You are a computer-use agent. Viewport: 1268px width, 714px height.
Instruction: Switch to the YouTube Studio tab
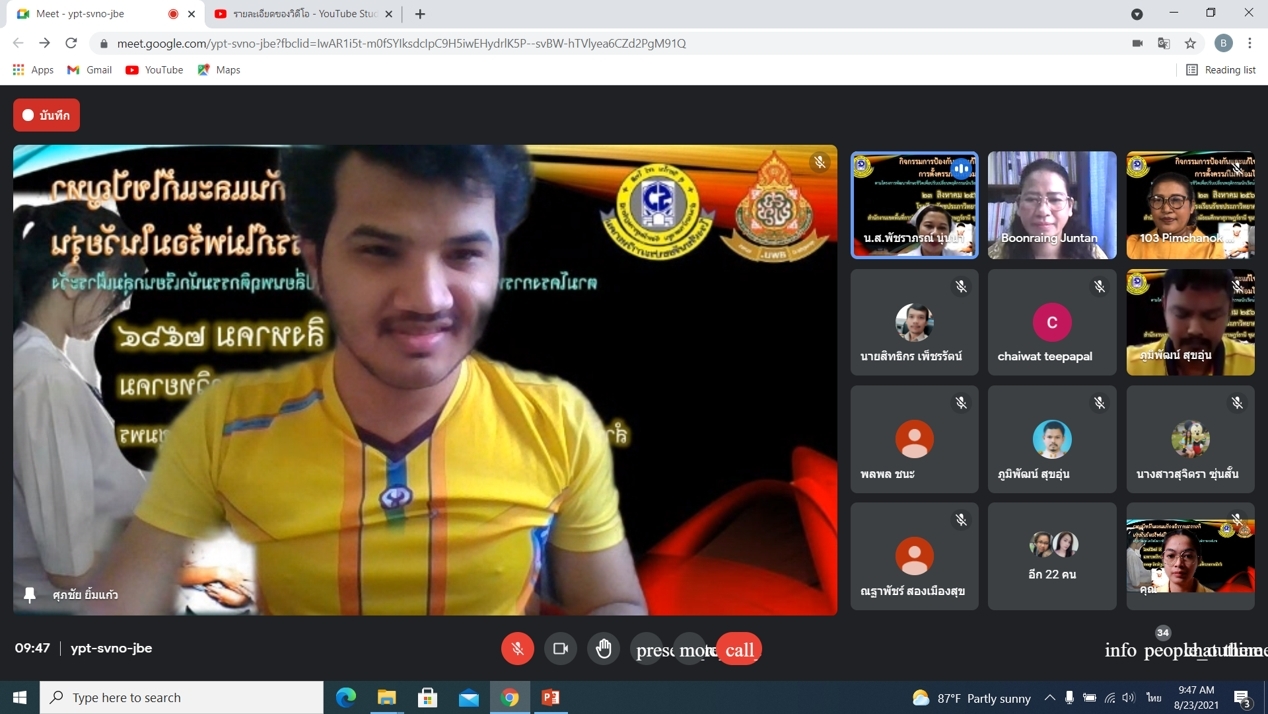pyautogui.click(x=300, y=14)
